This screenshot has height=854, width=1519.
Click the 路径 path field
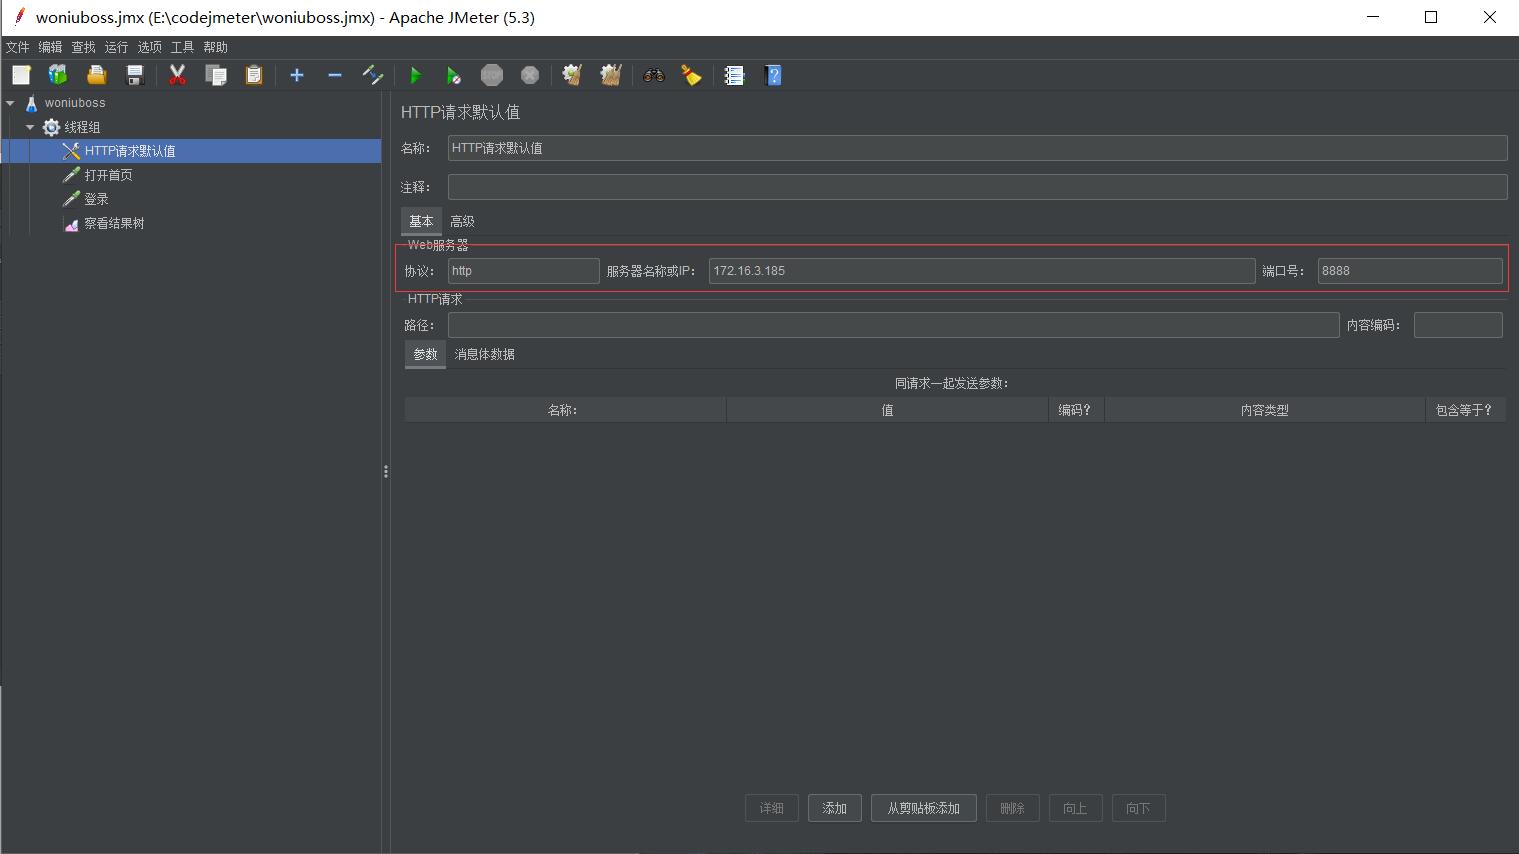[x=893, y=325]
